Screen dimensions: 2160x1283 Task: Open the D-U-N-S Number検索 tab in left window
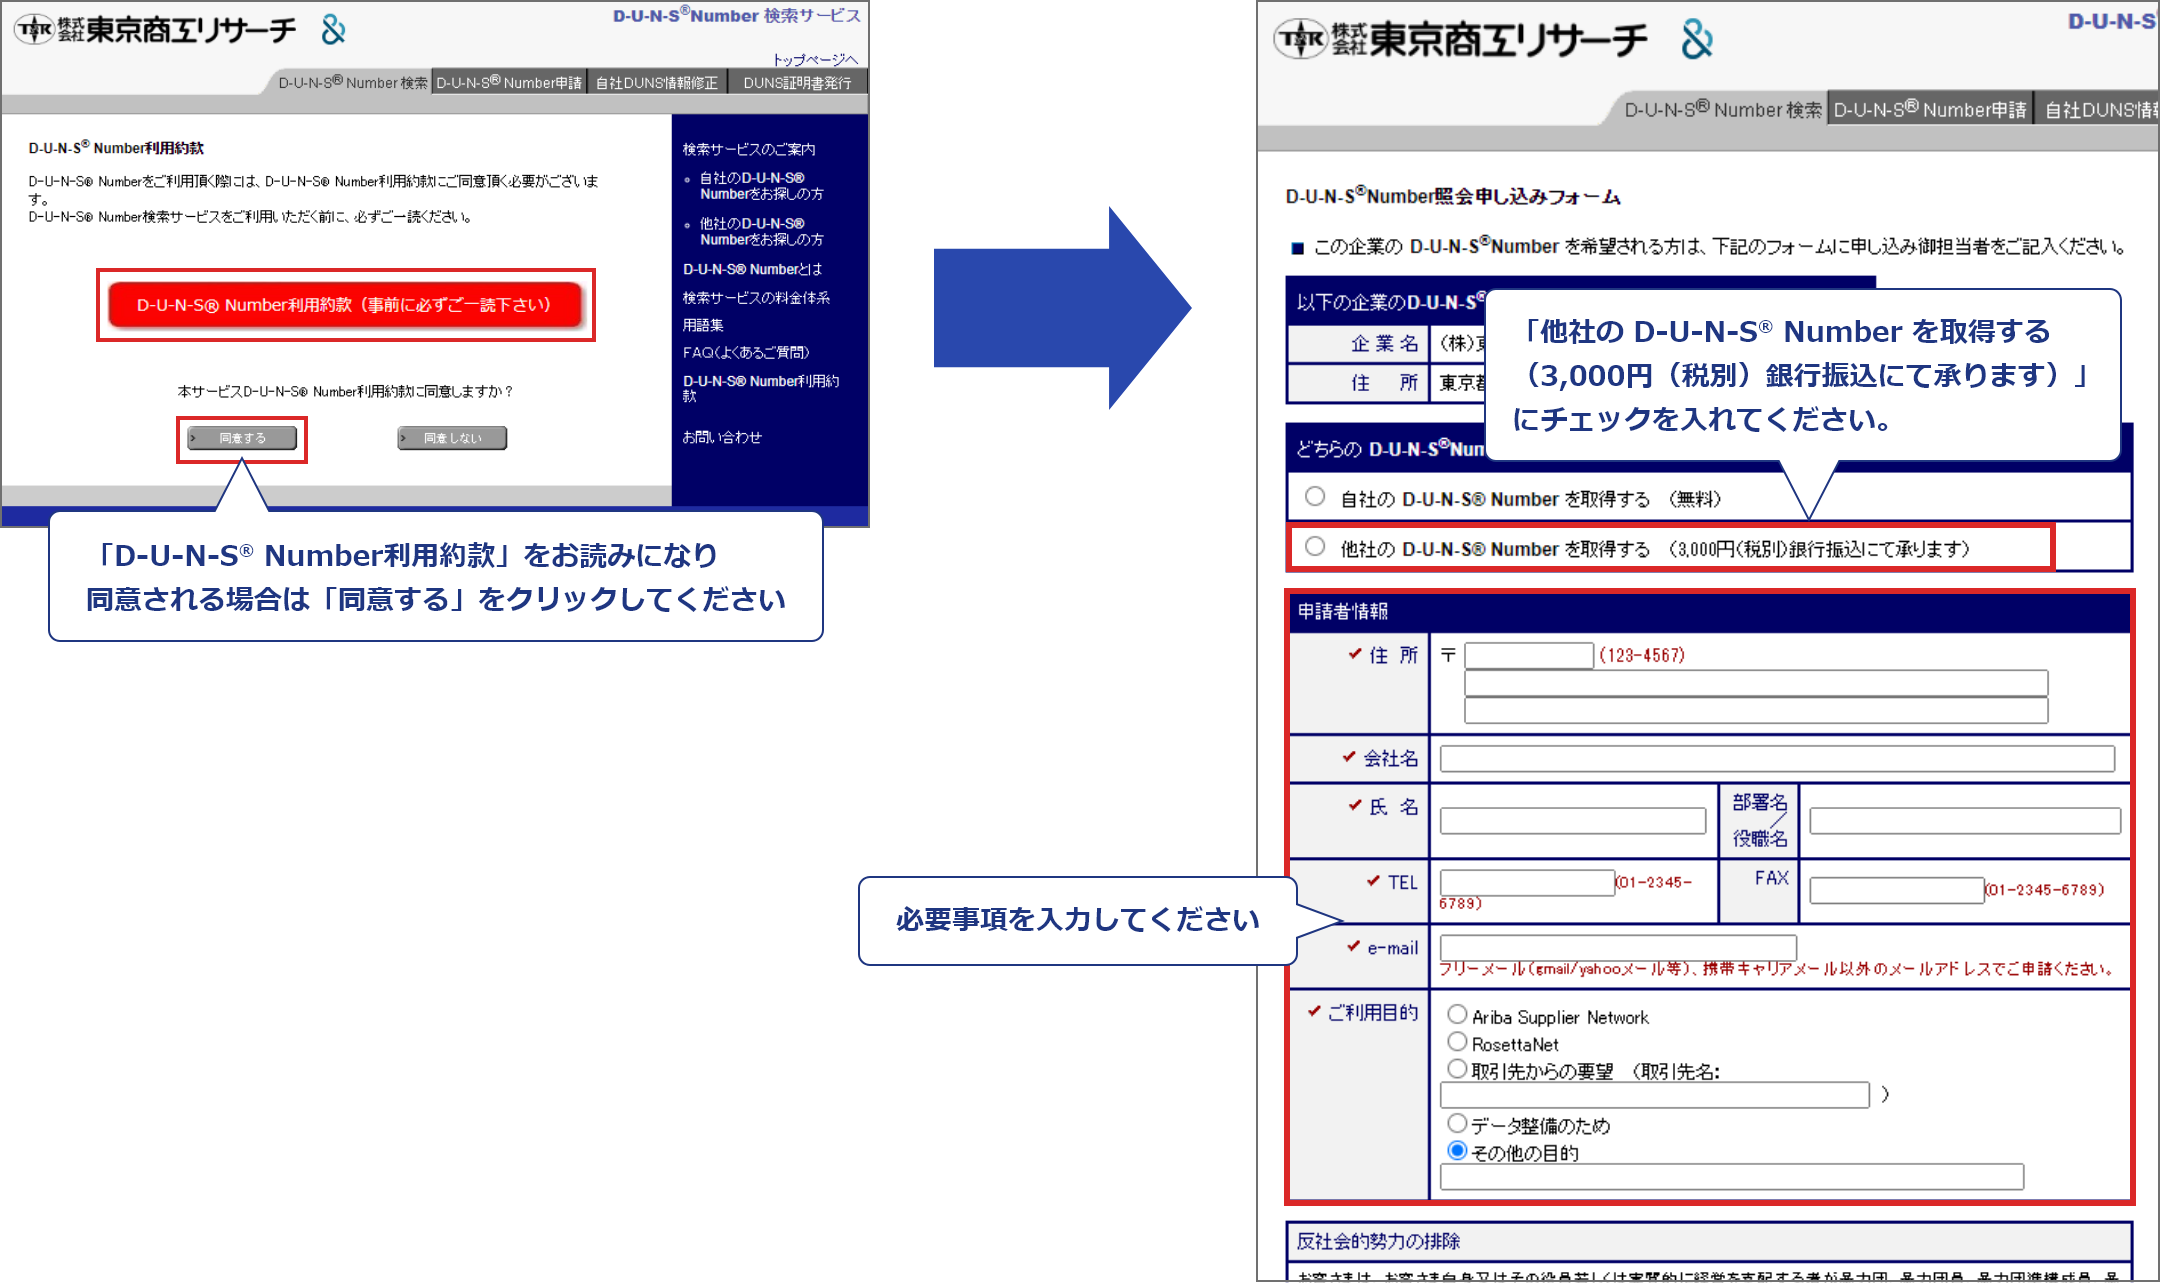(352, 82)
